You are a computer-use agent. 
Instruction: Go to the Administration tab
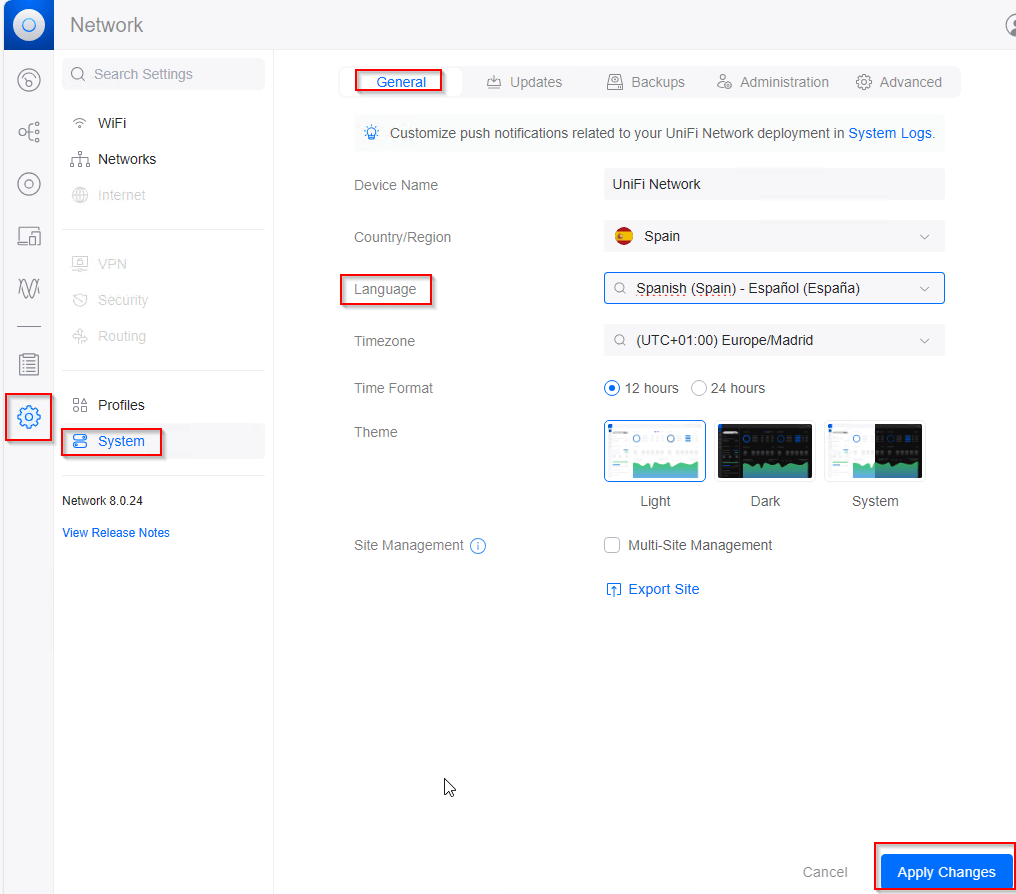[x=772, y=82]
